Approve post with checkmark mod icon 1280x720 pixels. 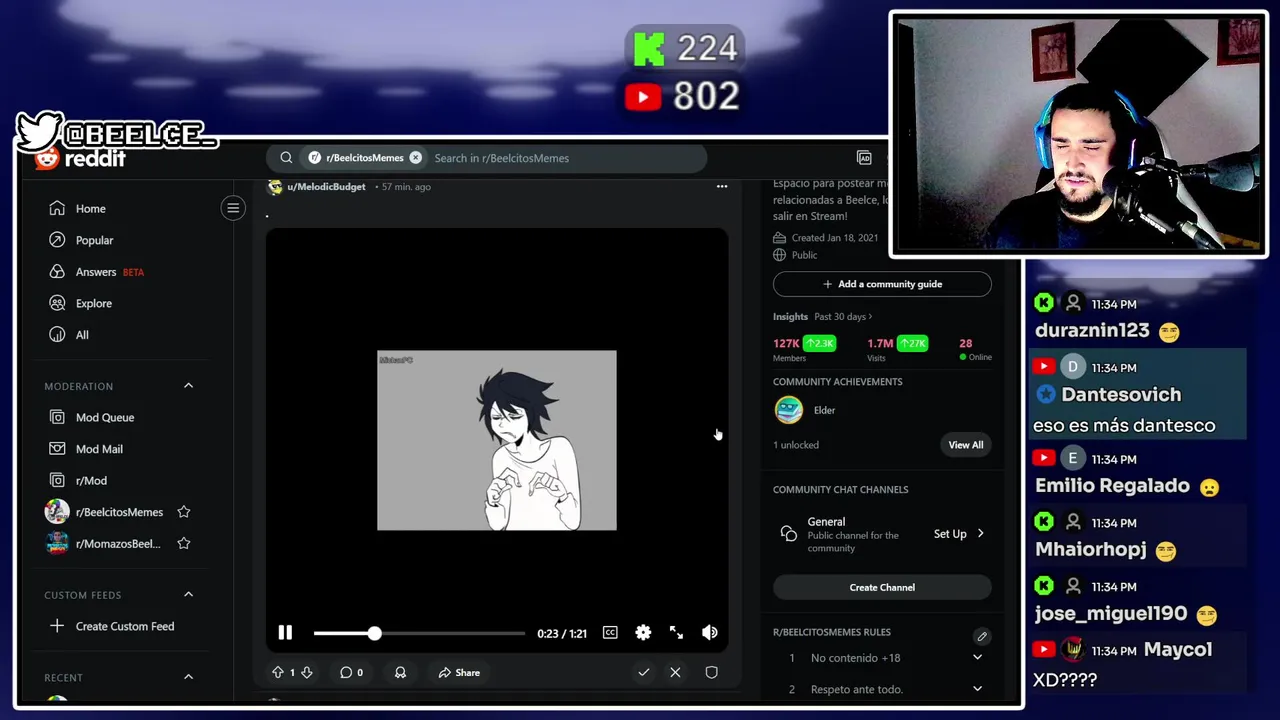click(x=644, y=673)
